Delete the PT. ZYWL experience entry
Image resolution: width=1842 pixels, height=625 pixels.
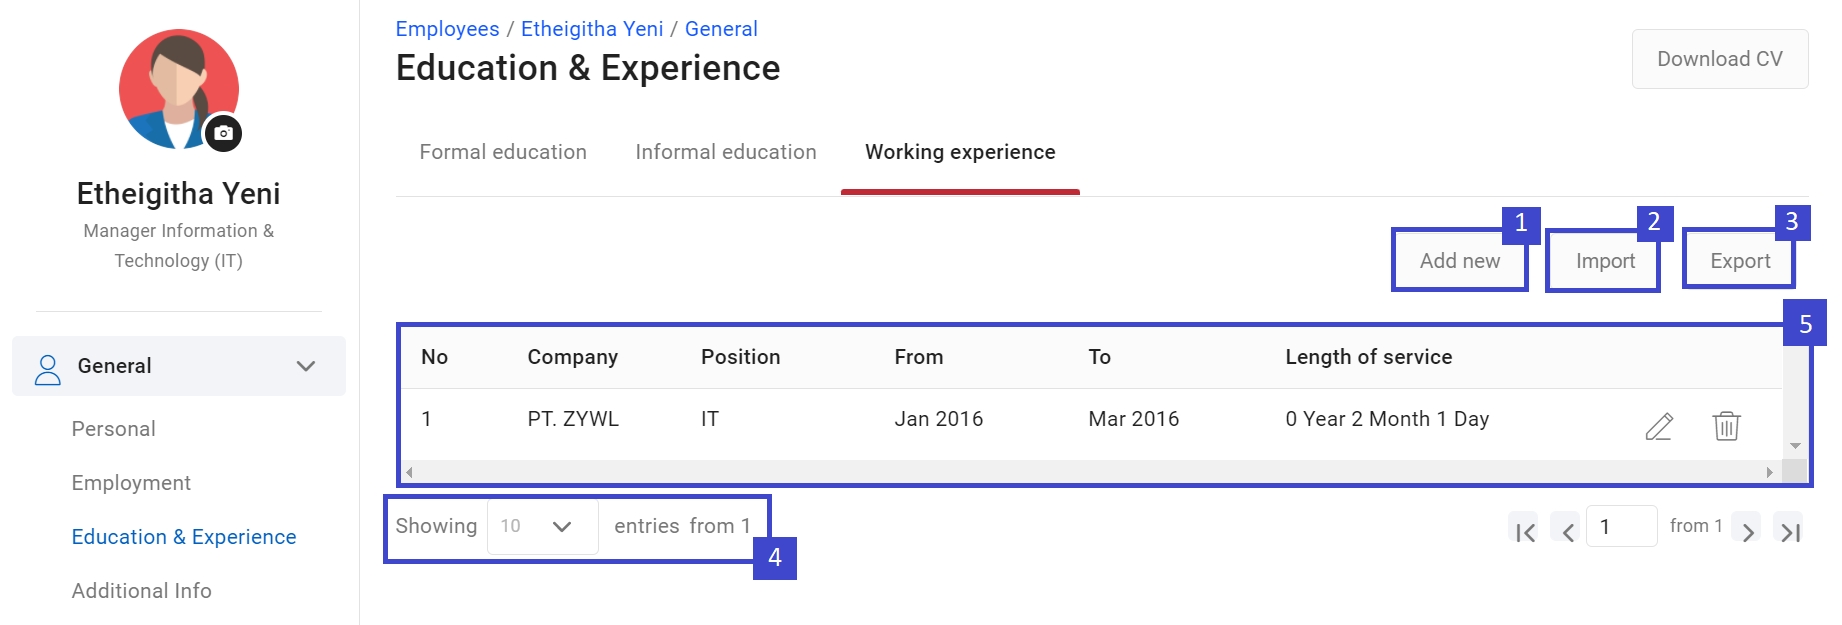point(1726,426)
